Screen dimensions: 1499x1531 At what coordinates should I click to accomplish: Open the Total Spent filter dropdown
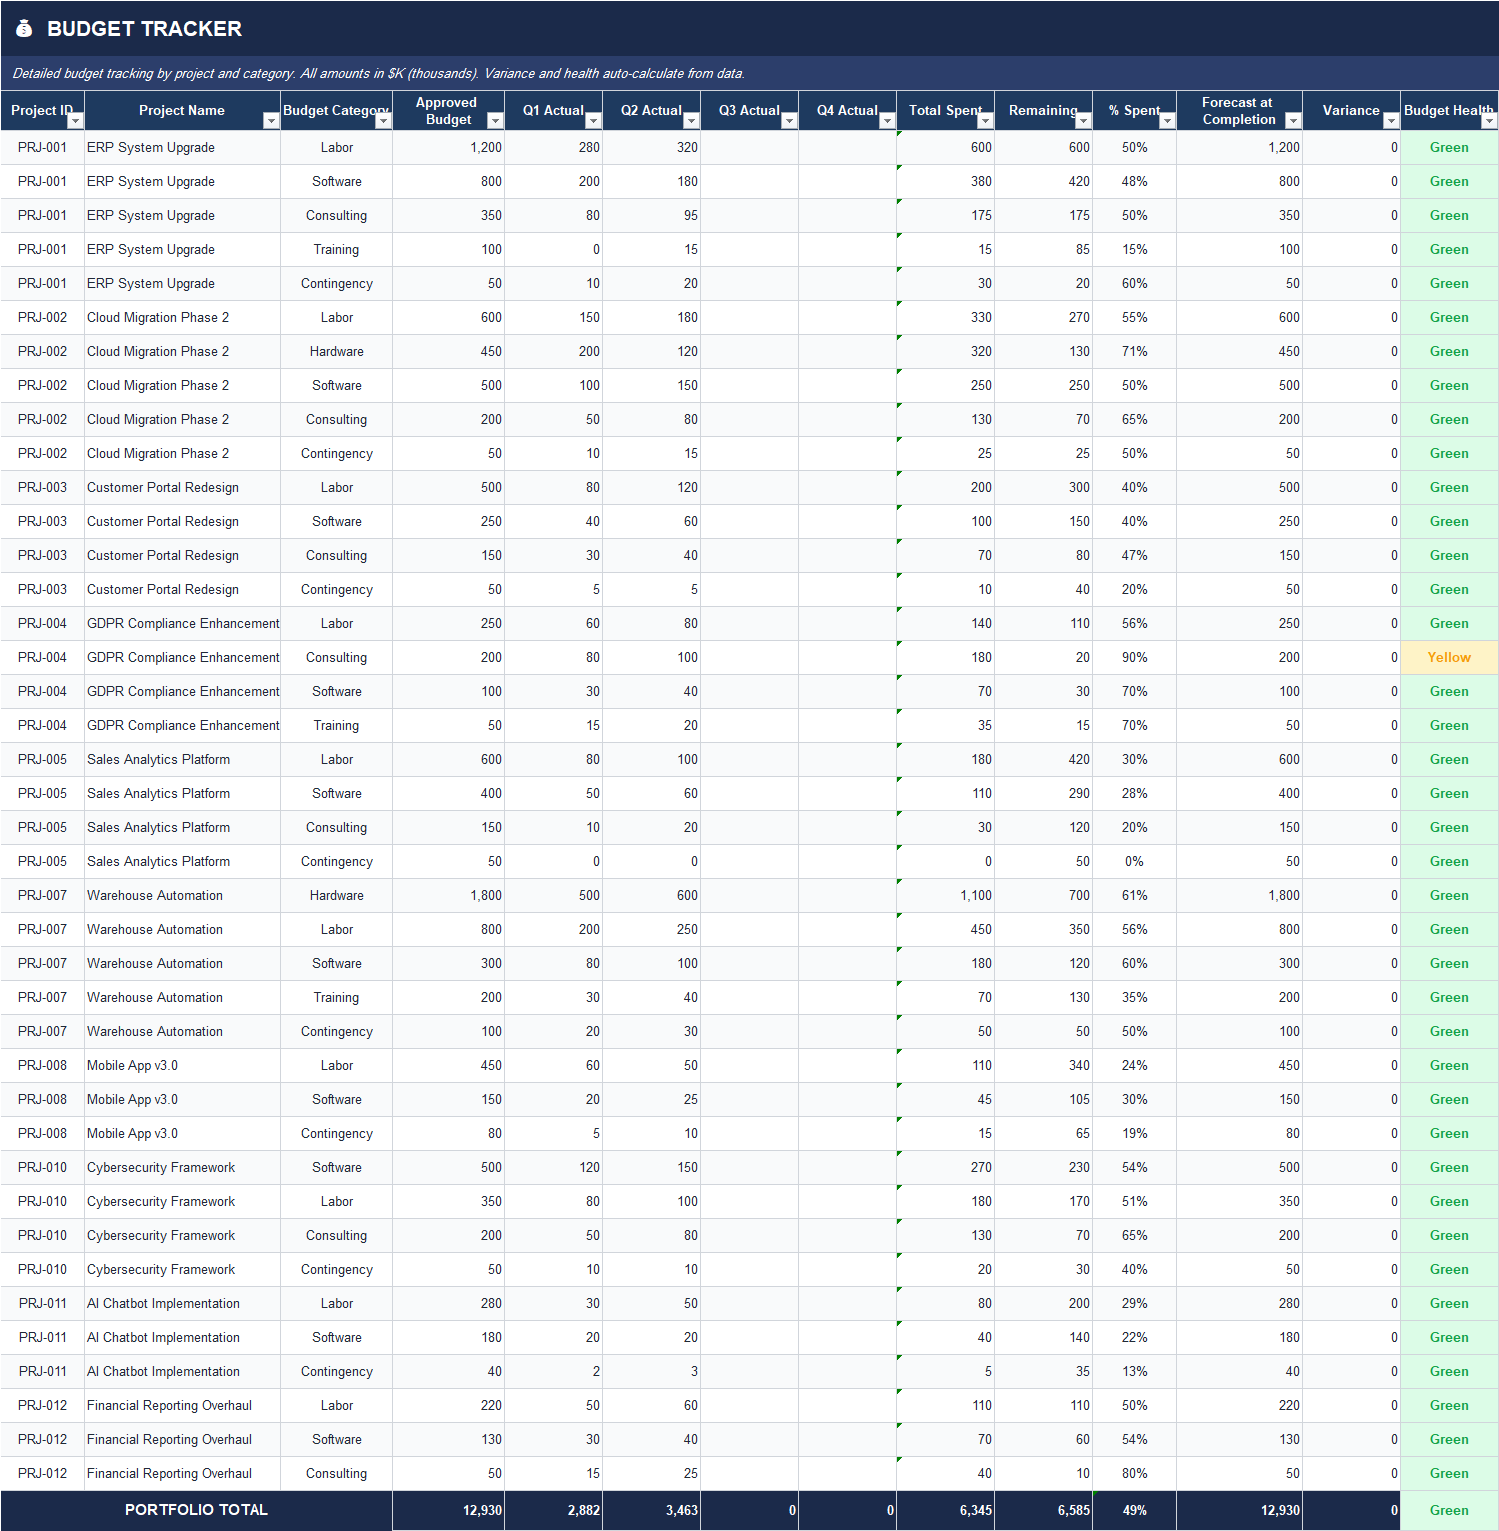pos(985,122)
